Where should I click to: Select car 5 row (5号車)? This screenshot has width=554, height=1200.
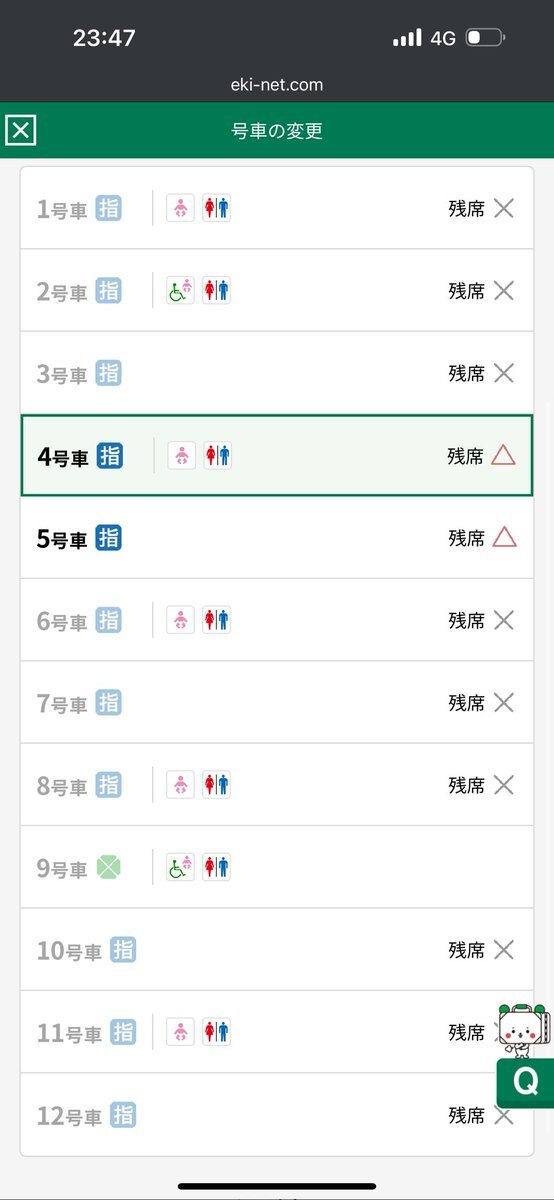(x=277, y=538)
